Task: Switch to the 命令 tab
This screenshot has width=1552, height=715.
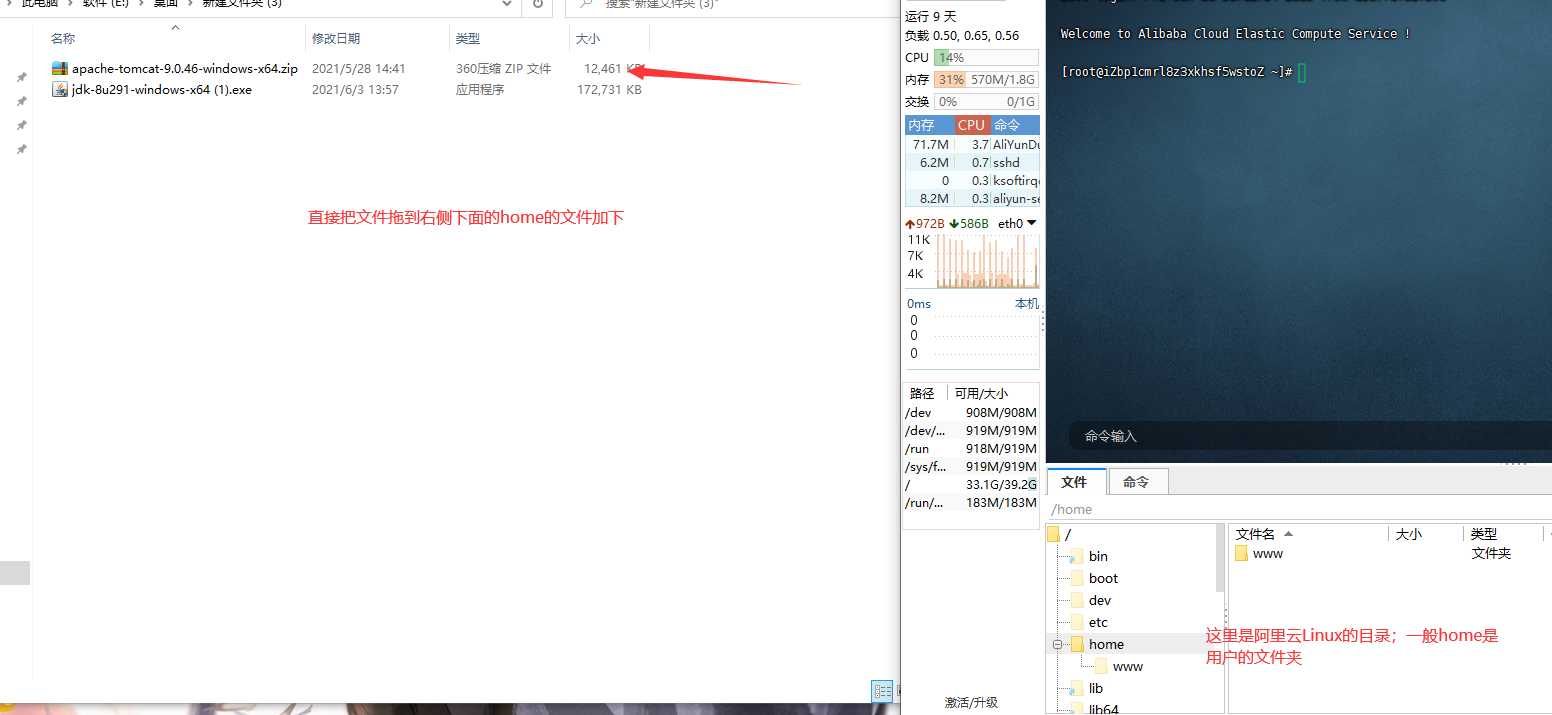Action: pyautogui.click(x=1137, y=482)
